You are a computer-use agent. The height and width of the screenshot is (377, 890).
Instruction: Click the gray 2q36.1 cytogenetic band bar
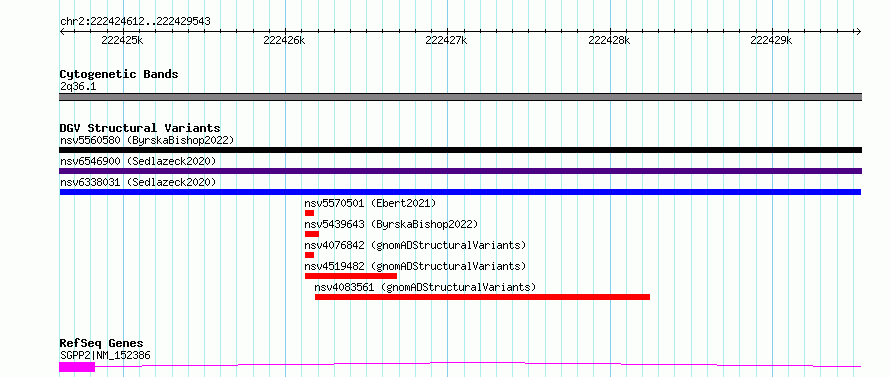coord(460,97)
